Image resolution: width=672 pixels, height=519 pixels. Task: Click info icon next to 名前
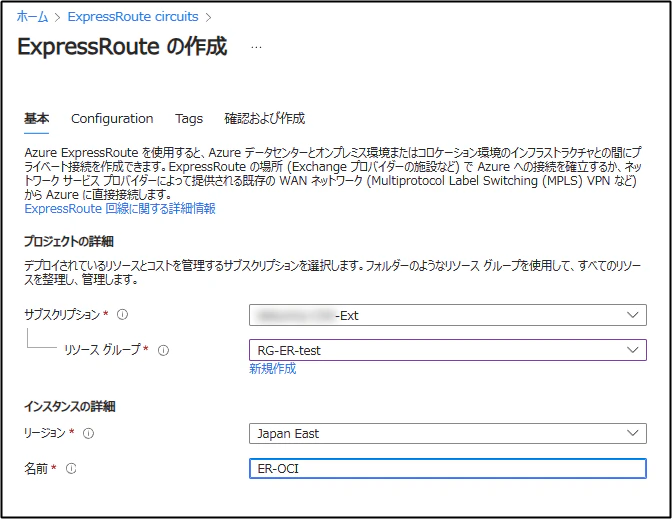(x=71, y=469)
